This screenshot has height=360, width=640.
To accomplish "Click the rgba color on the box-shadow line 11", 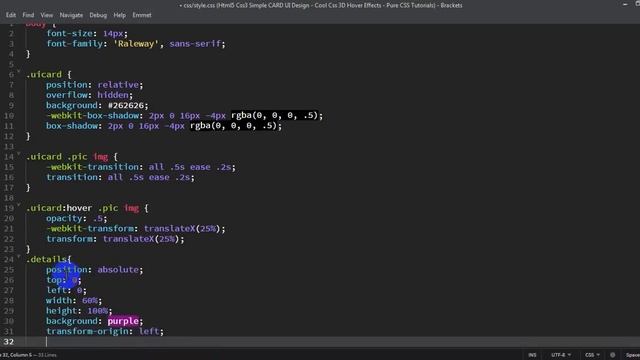I will [x=233, y=126].
